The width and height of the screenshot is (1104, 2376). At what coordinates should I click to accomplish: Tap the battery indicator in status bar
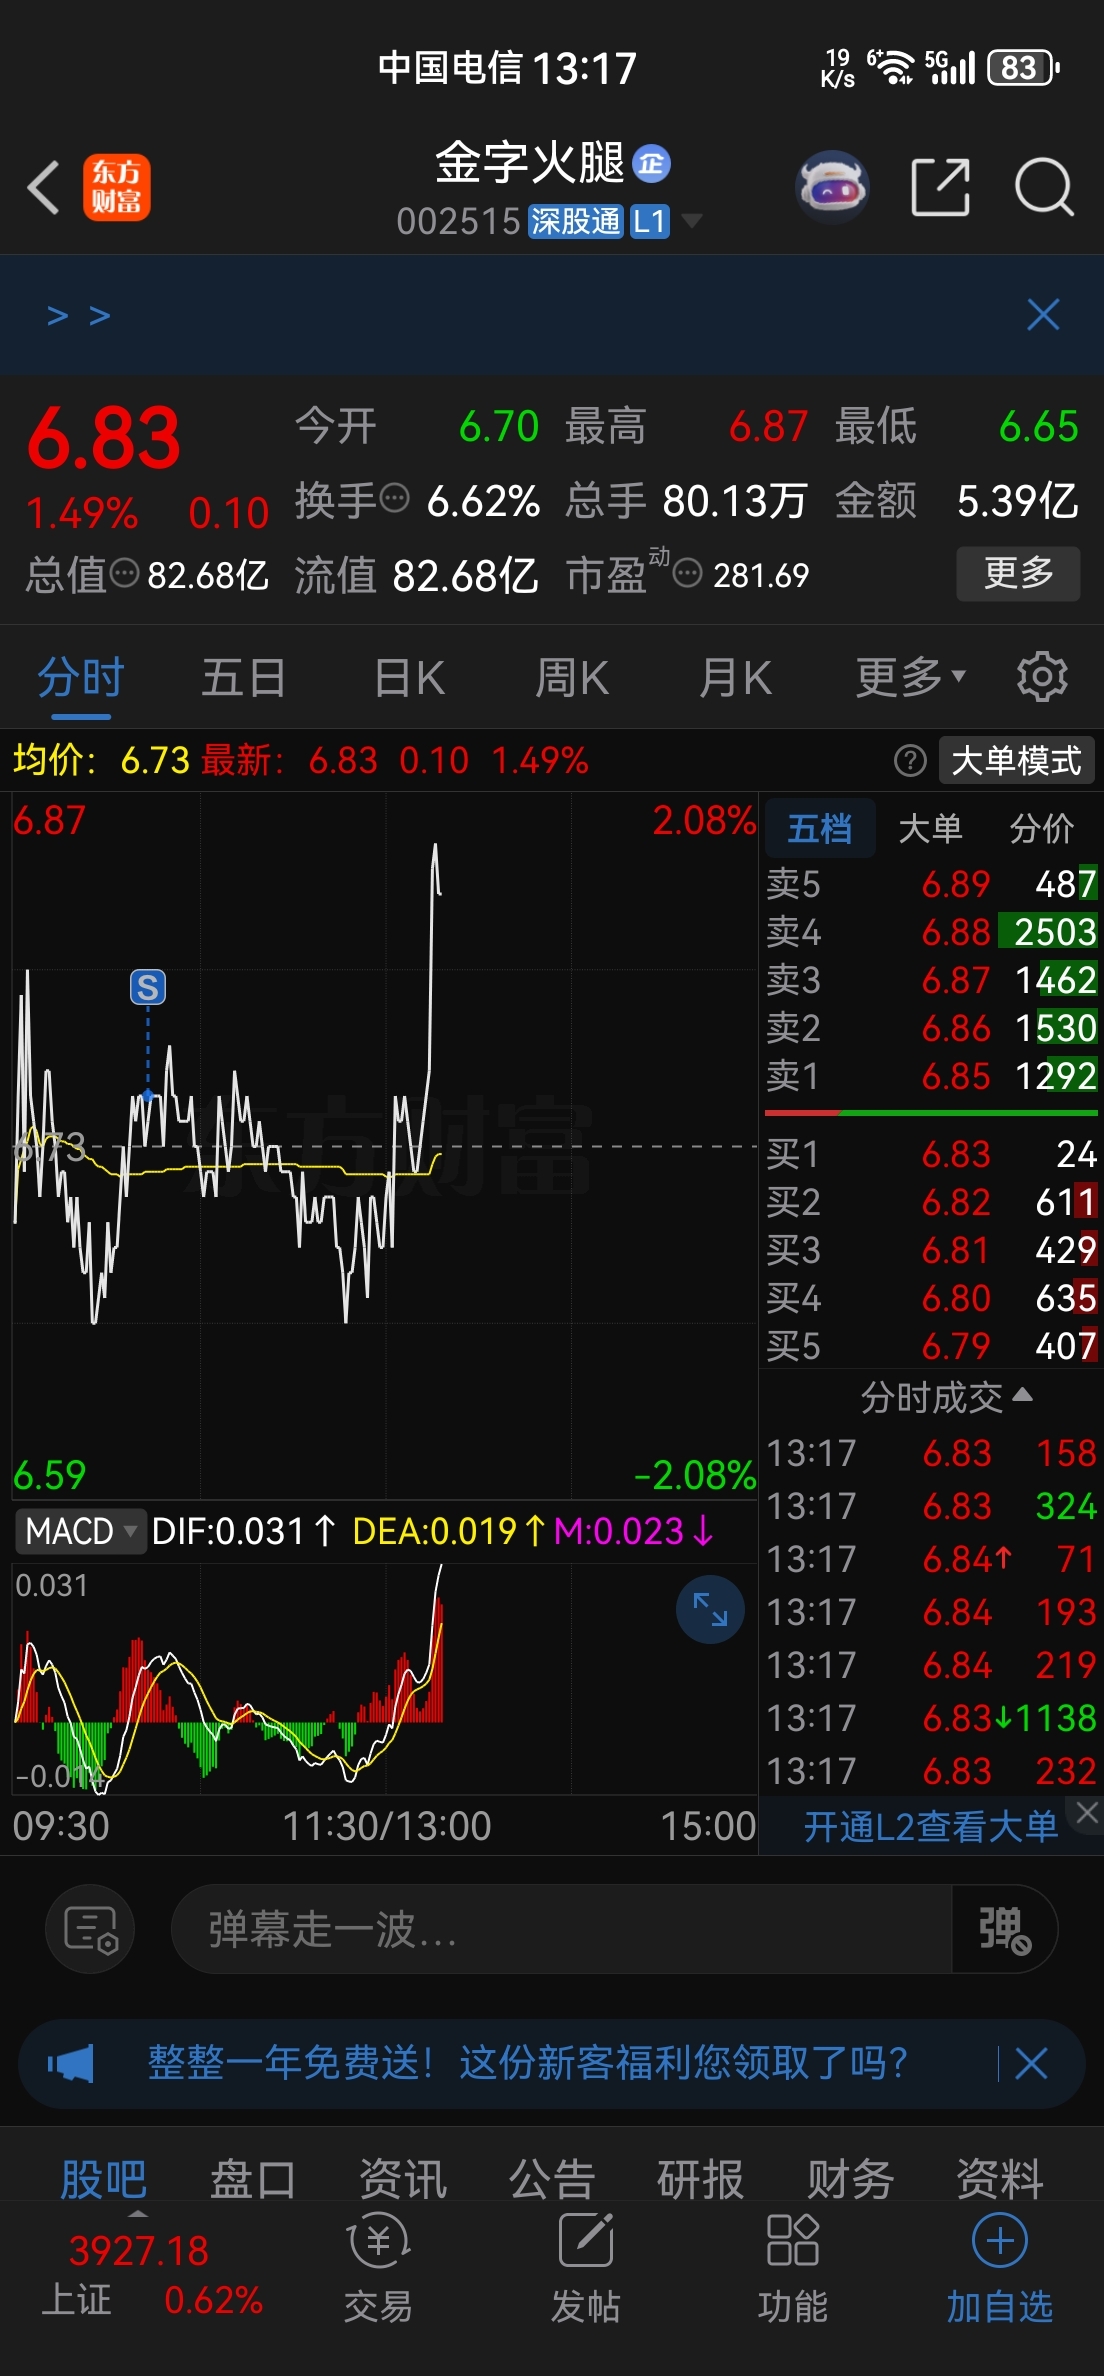1023,68
